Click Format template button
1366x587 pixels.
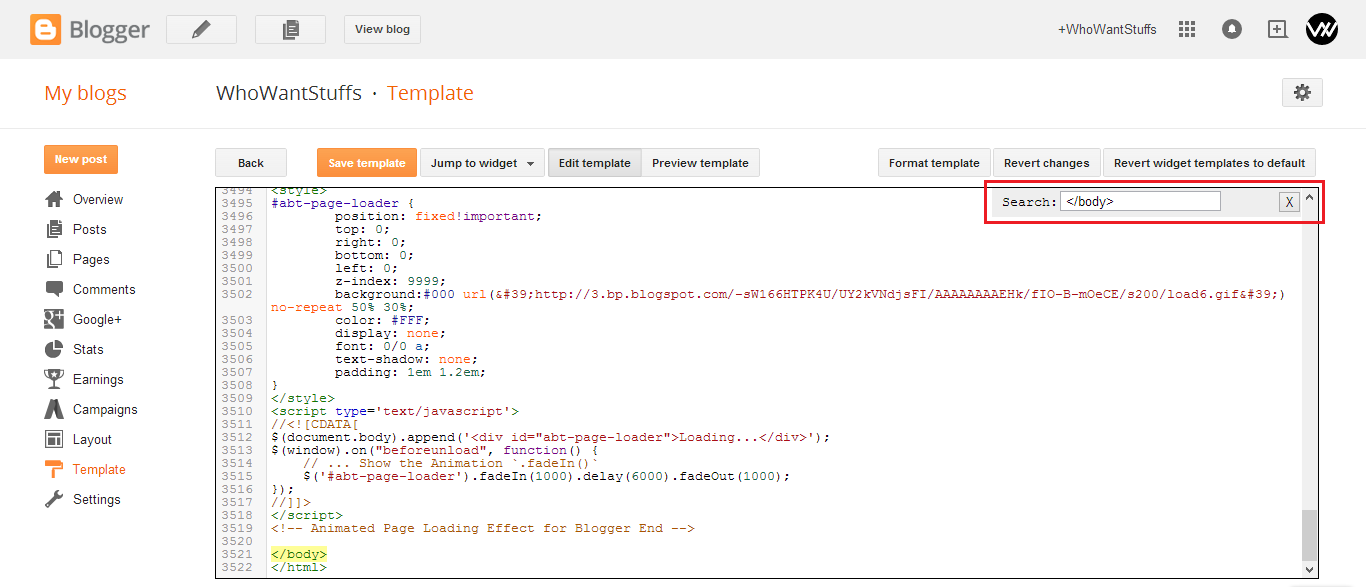click(x=934, y=163)
